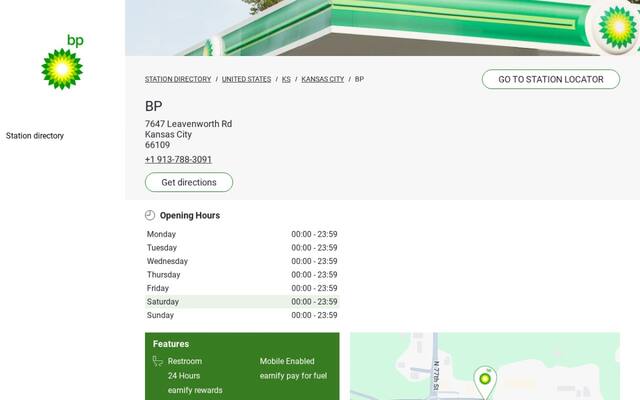Click the Friday opening hours row
Viewport: 640px width, 400px height.
coord(242,288)
